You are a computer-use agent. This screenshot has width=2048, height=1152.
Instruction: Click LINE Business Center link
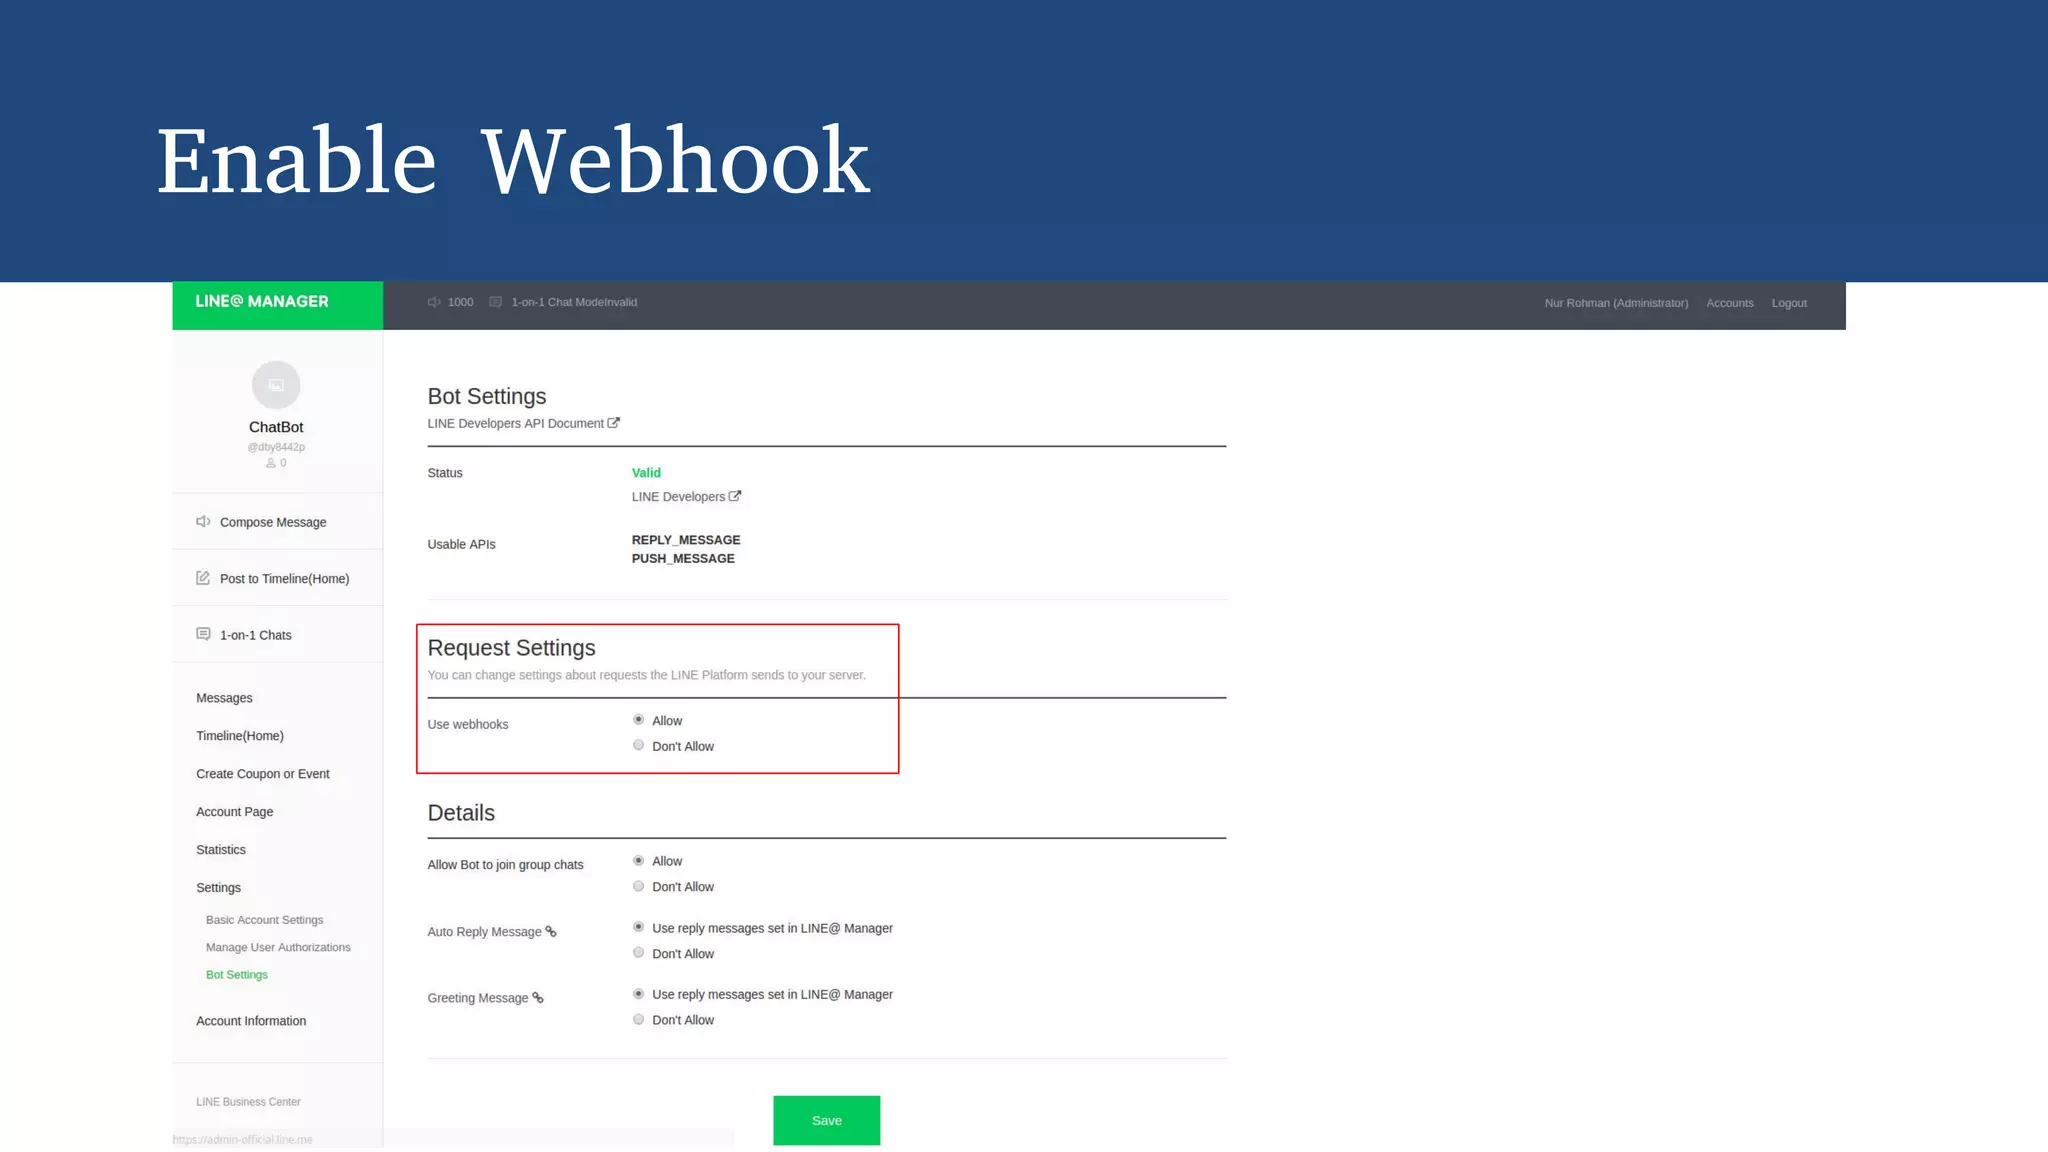tap(248, 1102)
